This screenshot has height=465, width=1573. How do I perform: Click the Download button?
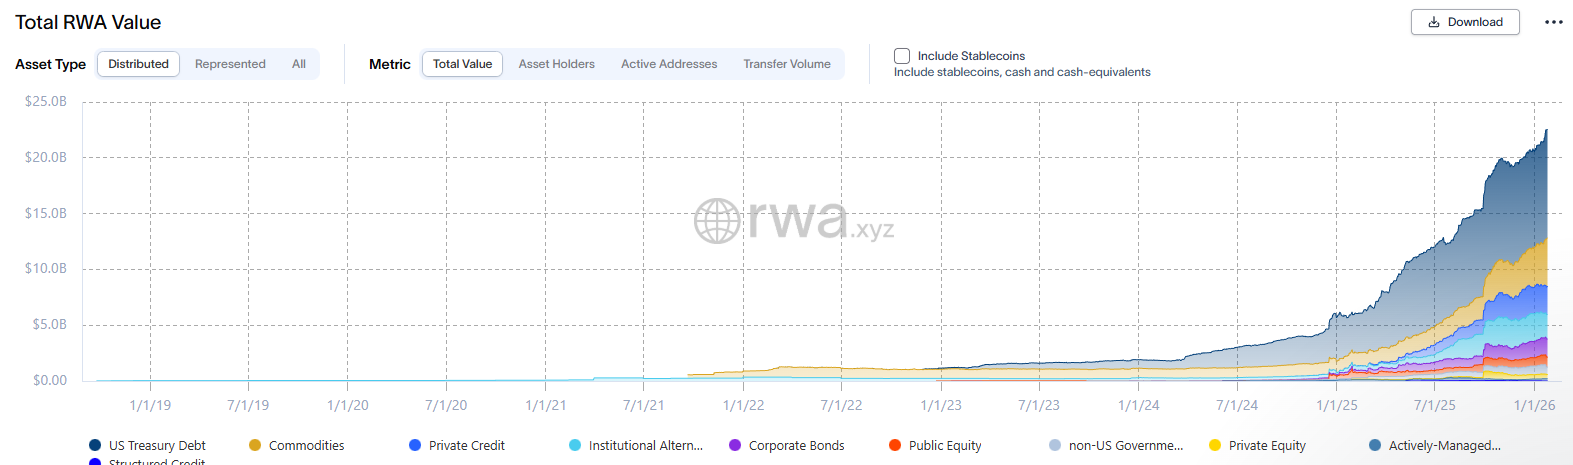(x=1464, y=22)
